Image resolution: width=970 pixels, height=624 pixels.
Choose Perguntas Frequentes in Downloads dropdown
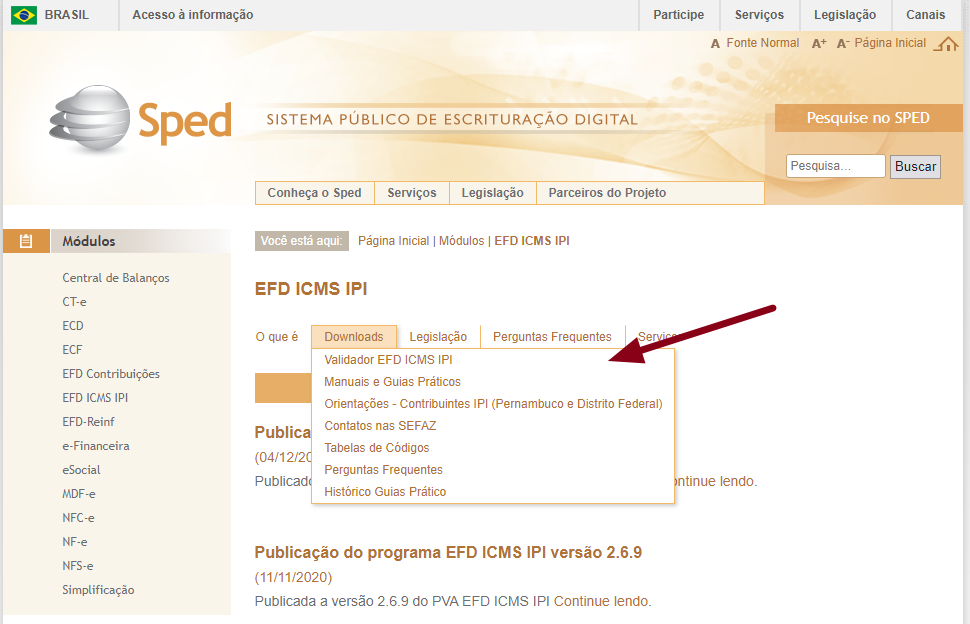click(x=383, y=469)
